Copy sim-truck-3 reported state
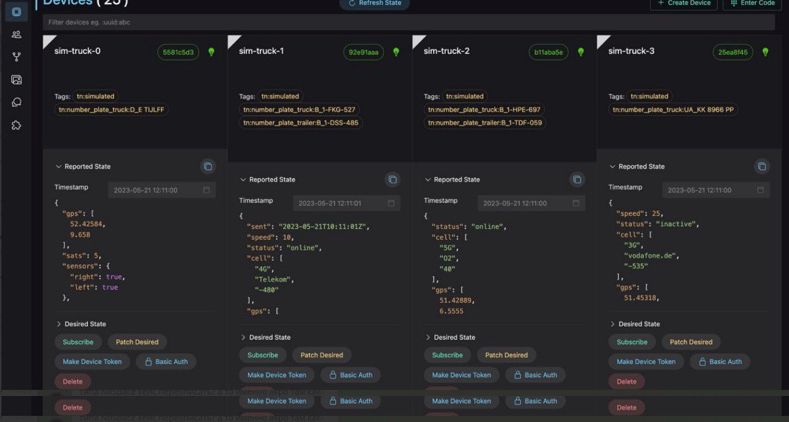 tap(762, 167)
